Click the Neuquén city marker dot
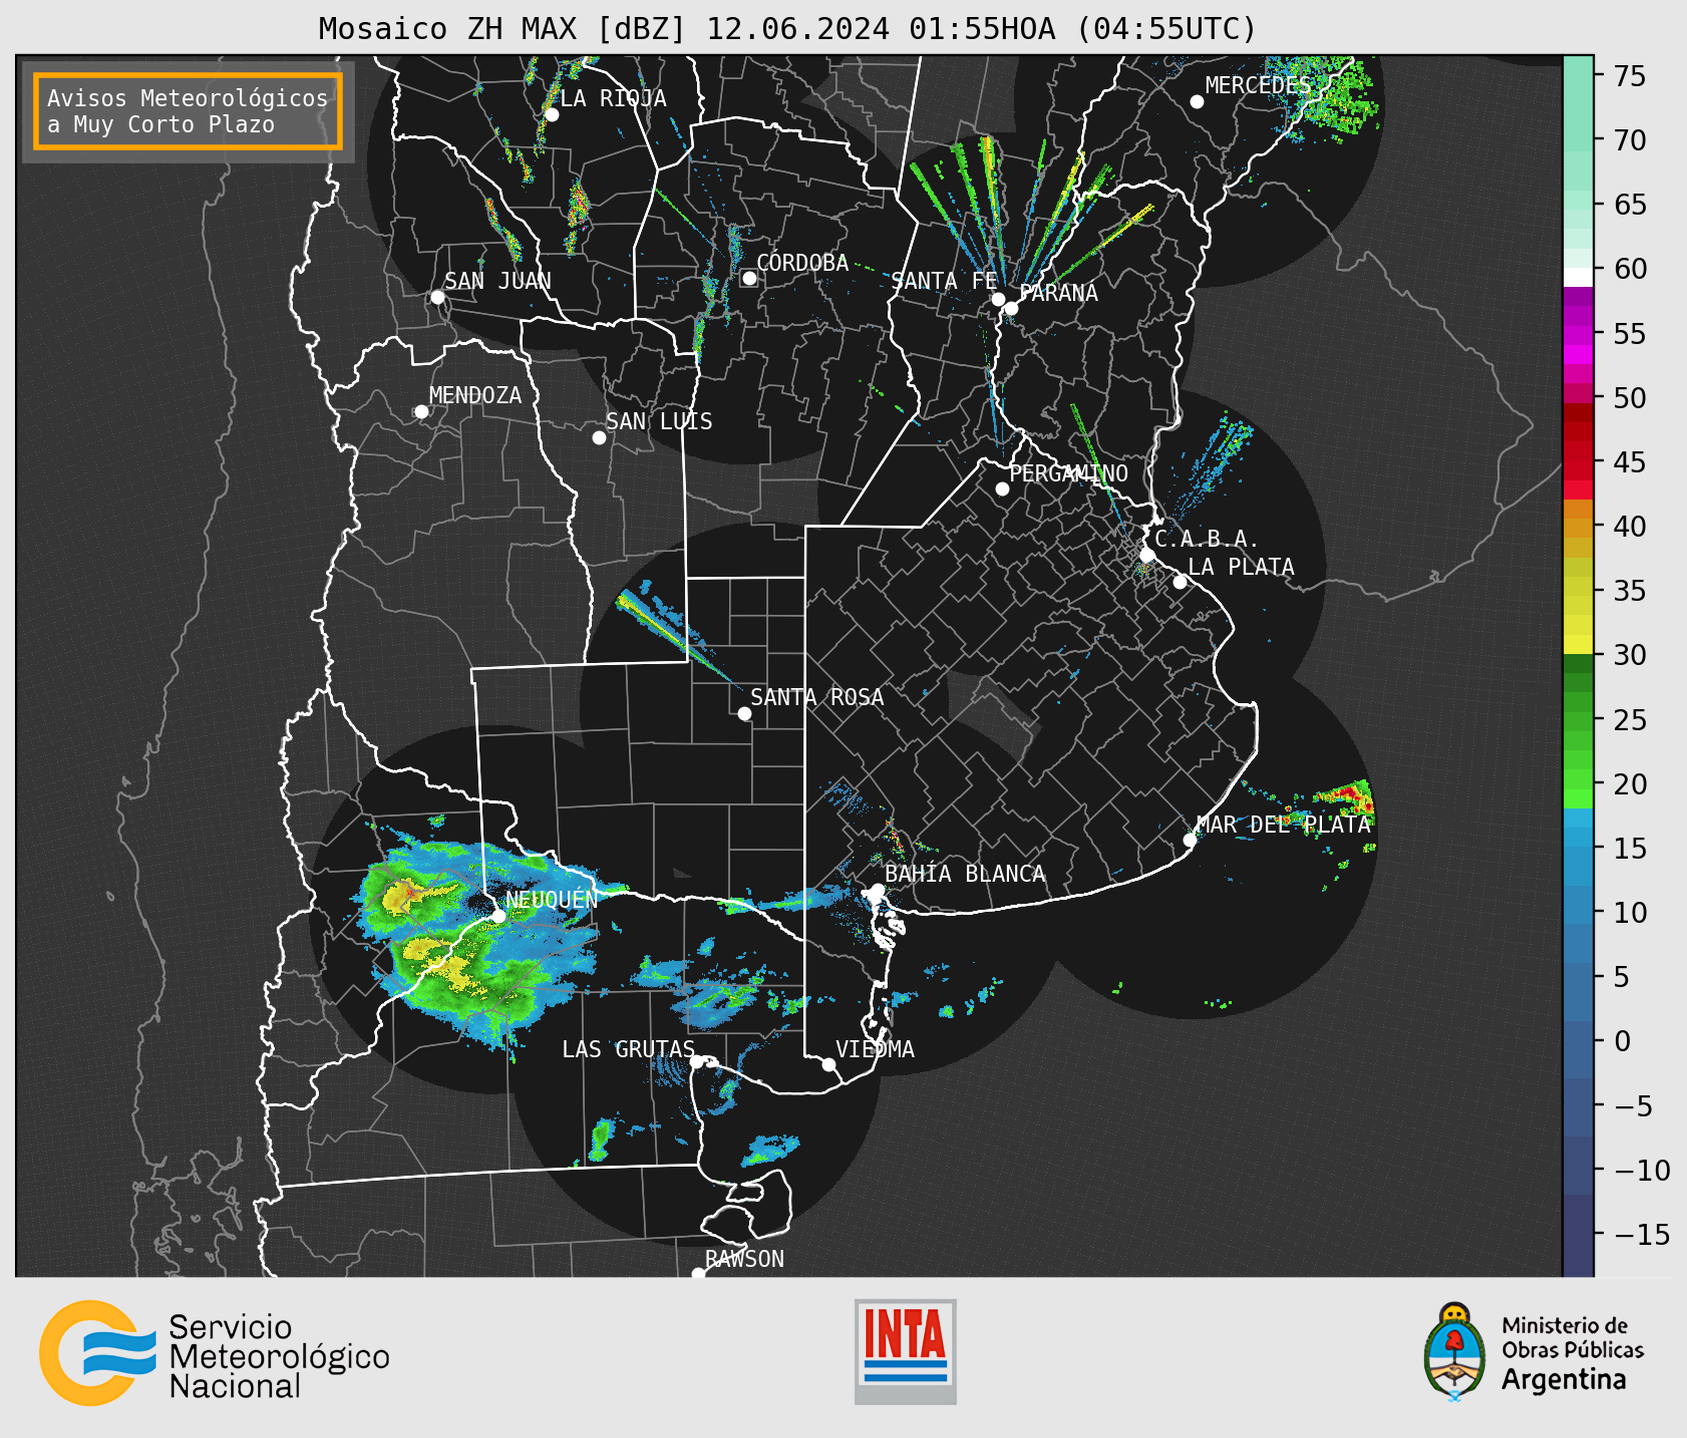Viewport: 1687px width, 1438px height. pos(499,916)
